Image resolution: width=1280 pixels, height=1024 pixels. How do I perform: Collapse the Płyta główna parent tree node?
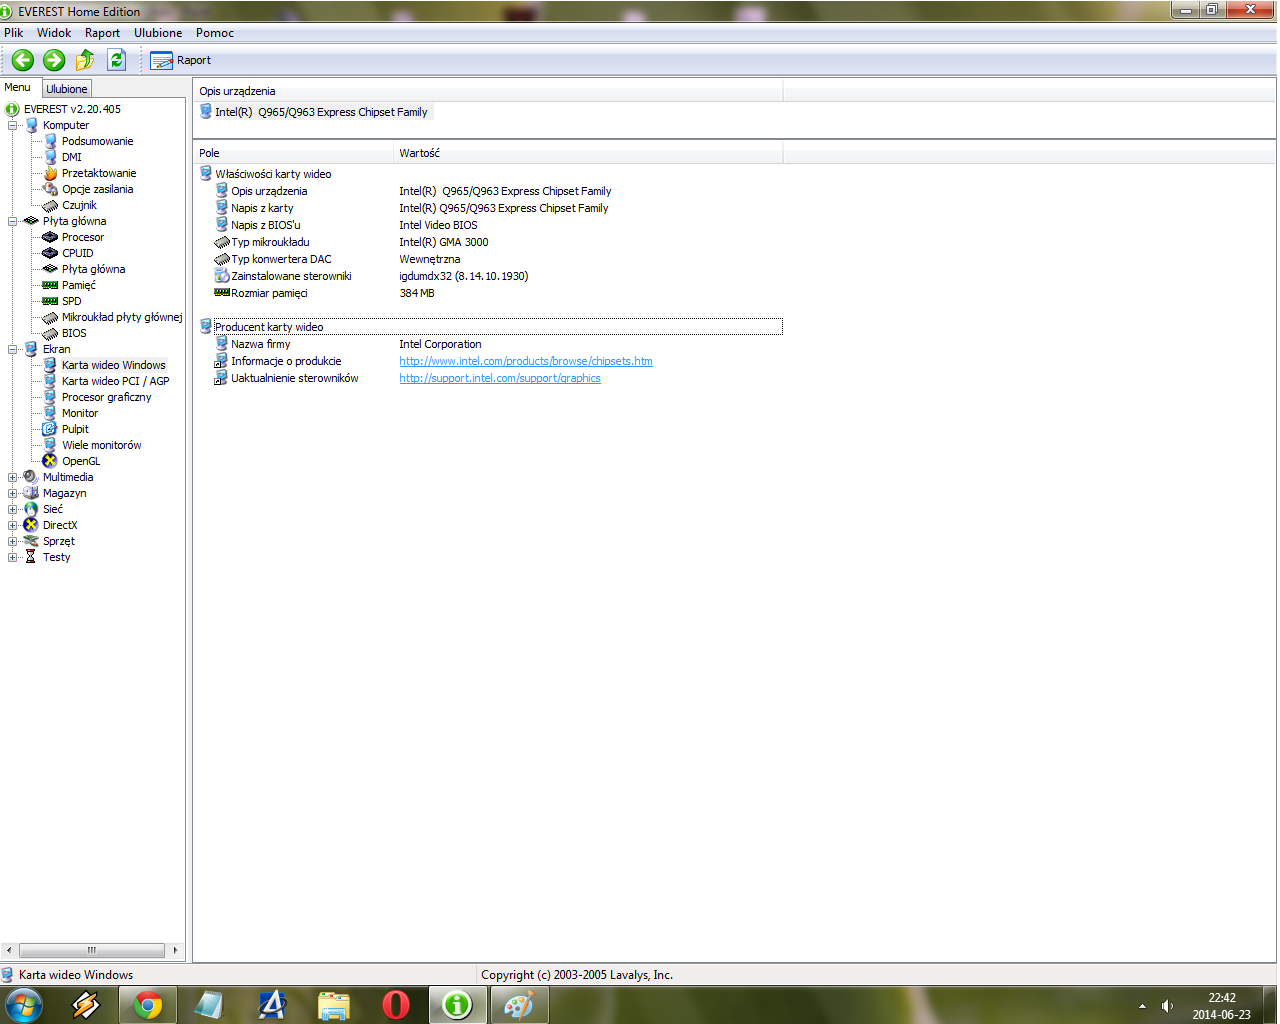(x=13, y=221)
